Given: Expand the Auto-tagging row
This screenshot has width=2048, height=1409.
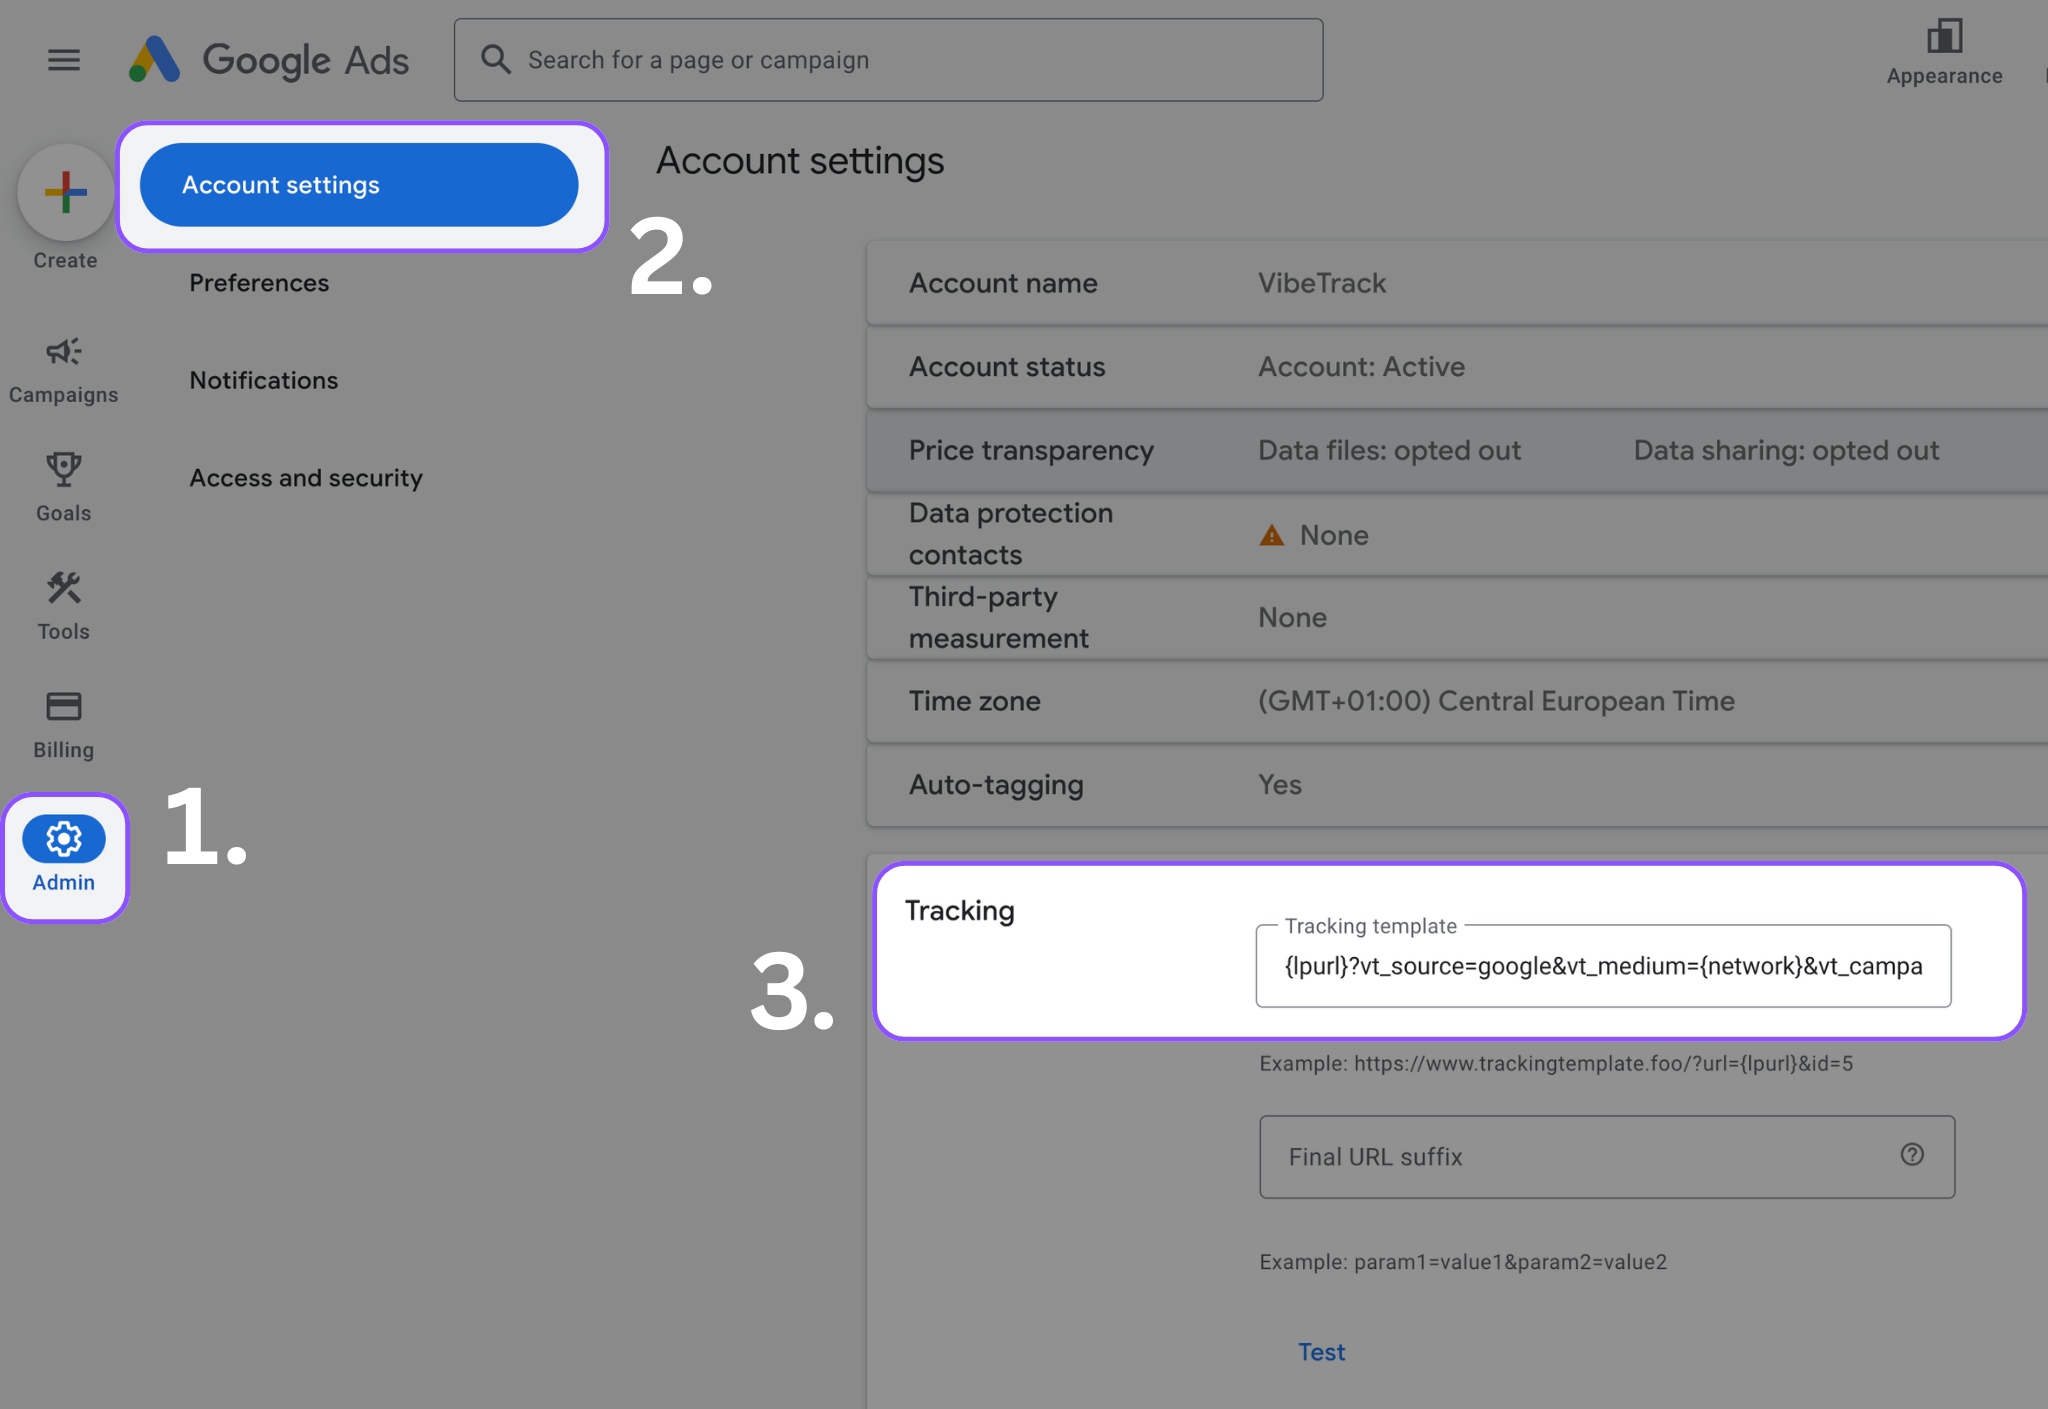Looking at the screenshot, I should pyautogui.click(x=1456, y=785).
